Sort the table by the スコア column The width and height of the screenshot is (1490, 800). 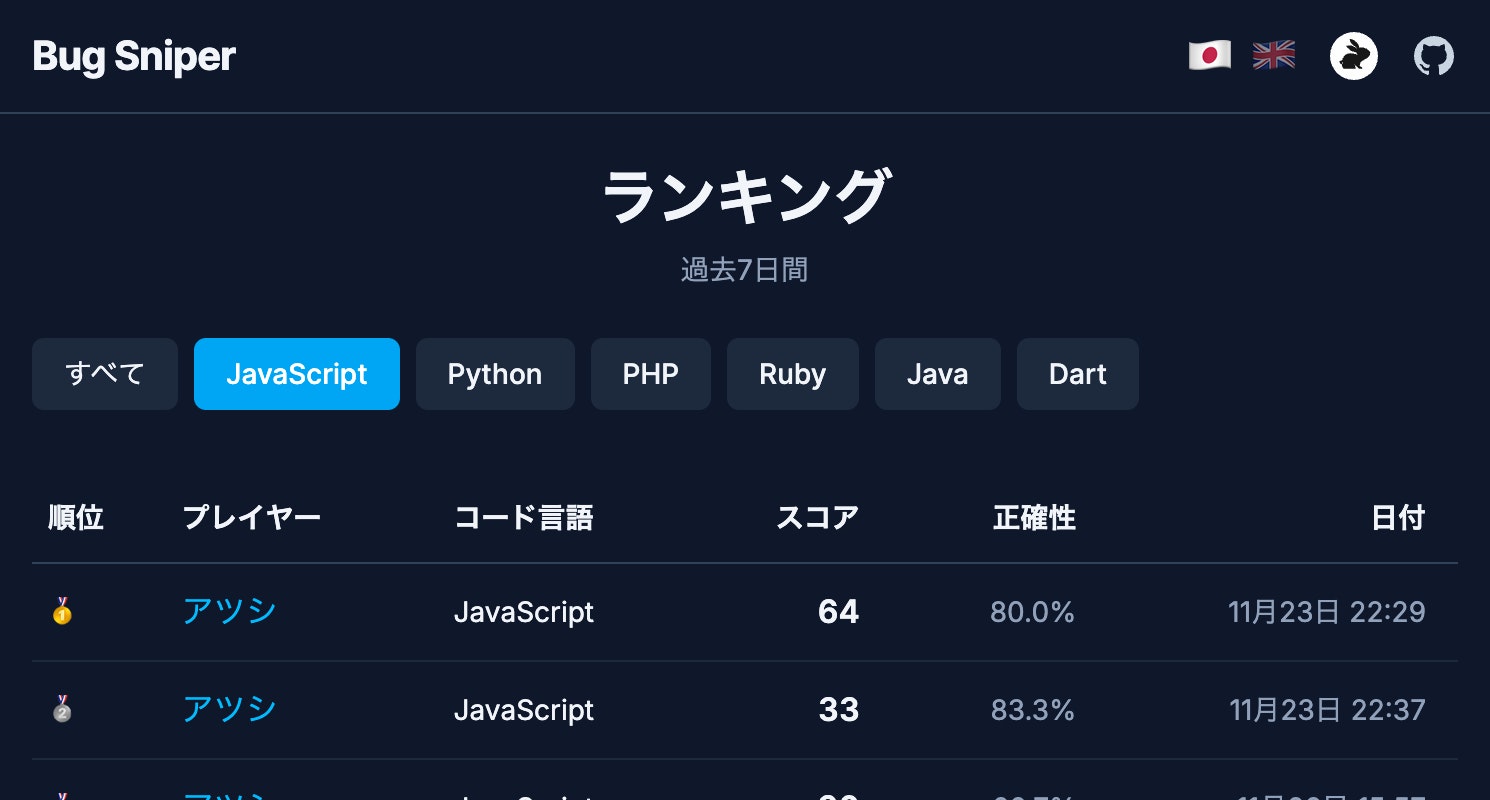pos(817,517)
